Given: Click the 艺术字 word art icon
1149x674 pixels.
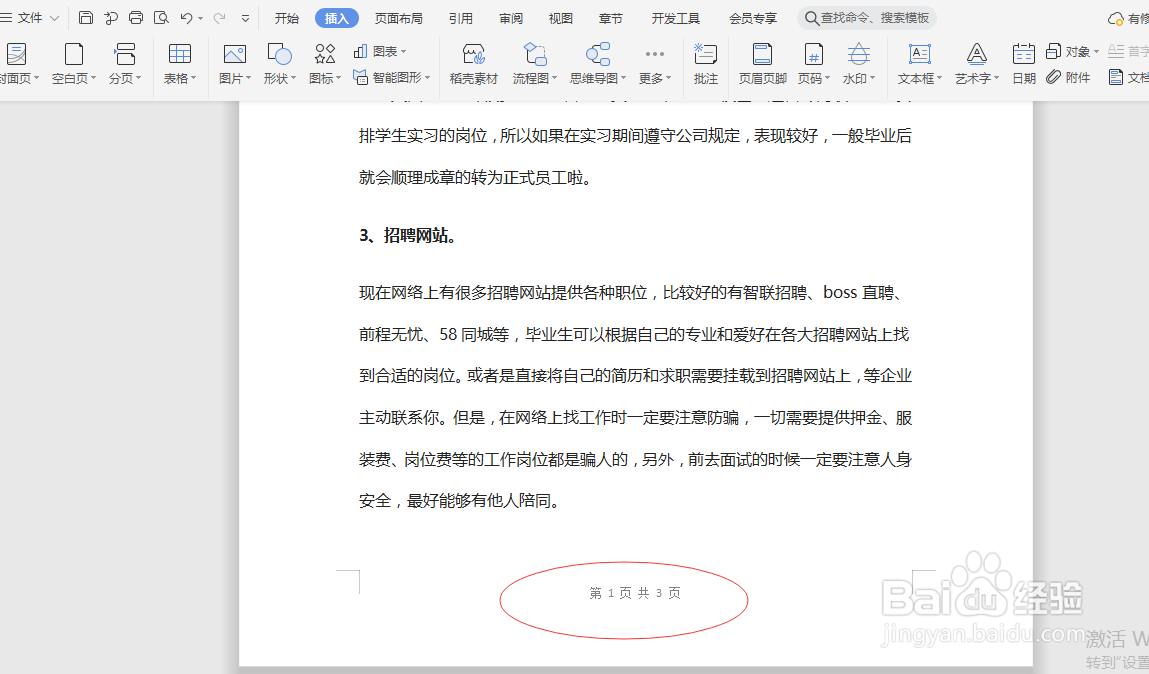Looking at the screenshot, I should pos(977,54).
